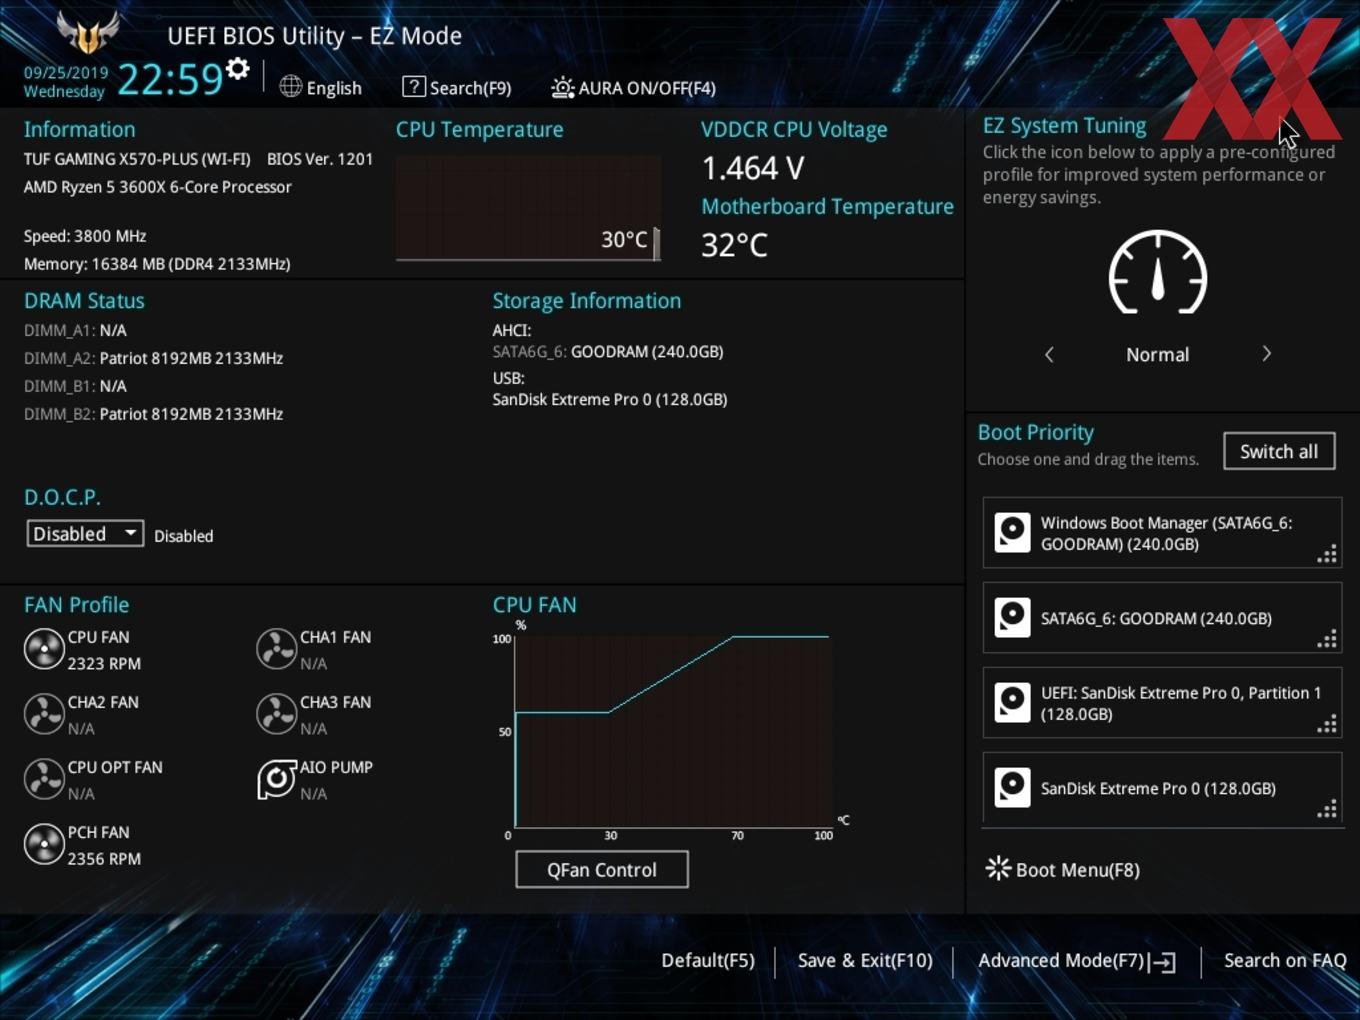Click the Advanced Mode exit-arrow icon

[1162, 962]
